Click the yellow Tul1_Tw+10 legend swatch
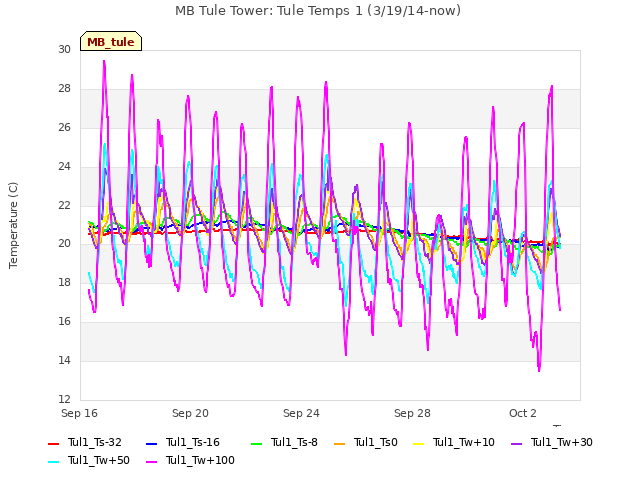The height and width of the screenshot is (480, 640). (419, 443)
